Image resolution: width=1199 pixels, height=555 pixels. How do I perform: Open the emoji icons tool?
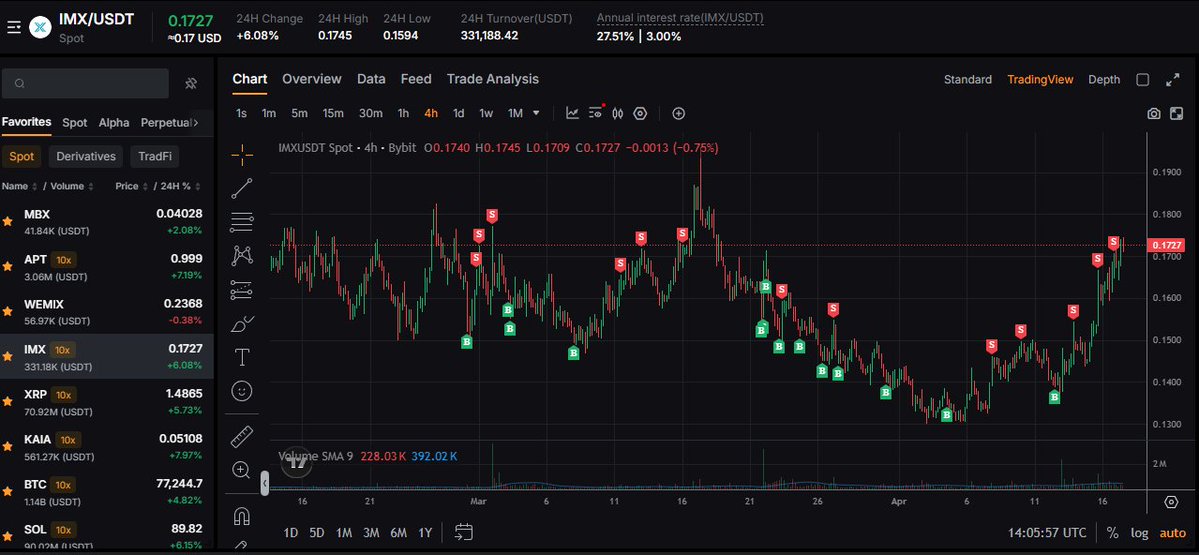(x=242, y=391)
